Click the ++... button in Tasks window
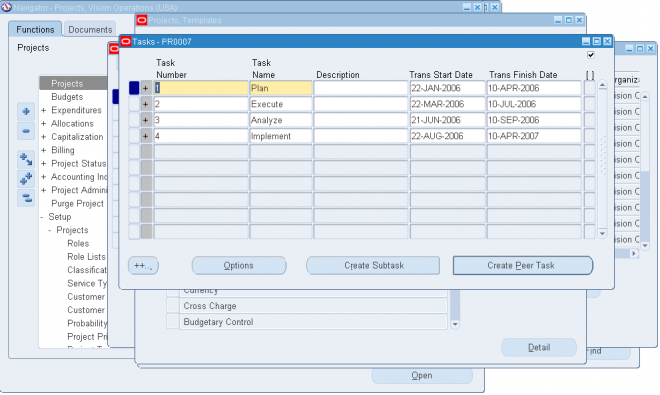This screenshot has height=395, width=660. (x=143, y=266)
